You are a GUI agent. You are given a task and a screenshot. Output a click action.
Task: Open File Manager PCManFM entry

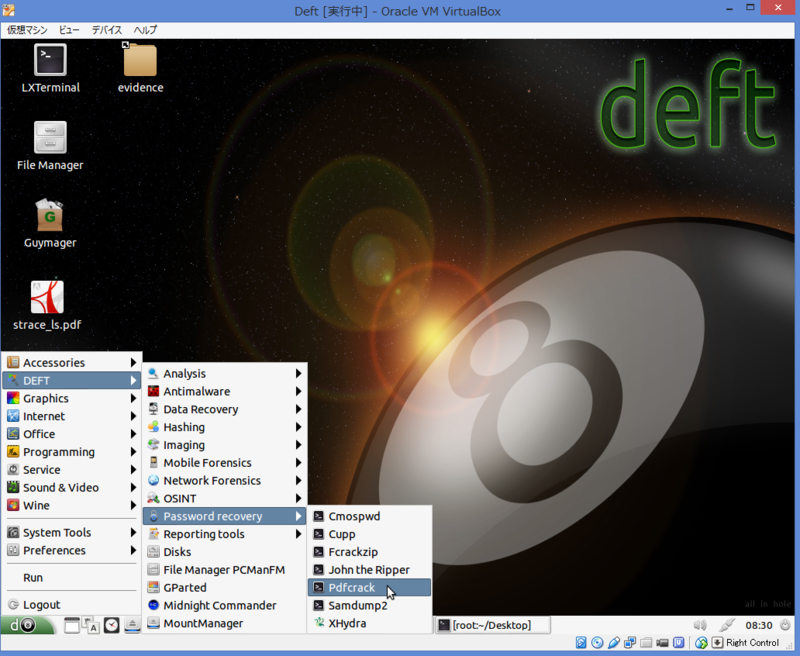point(224,570)
